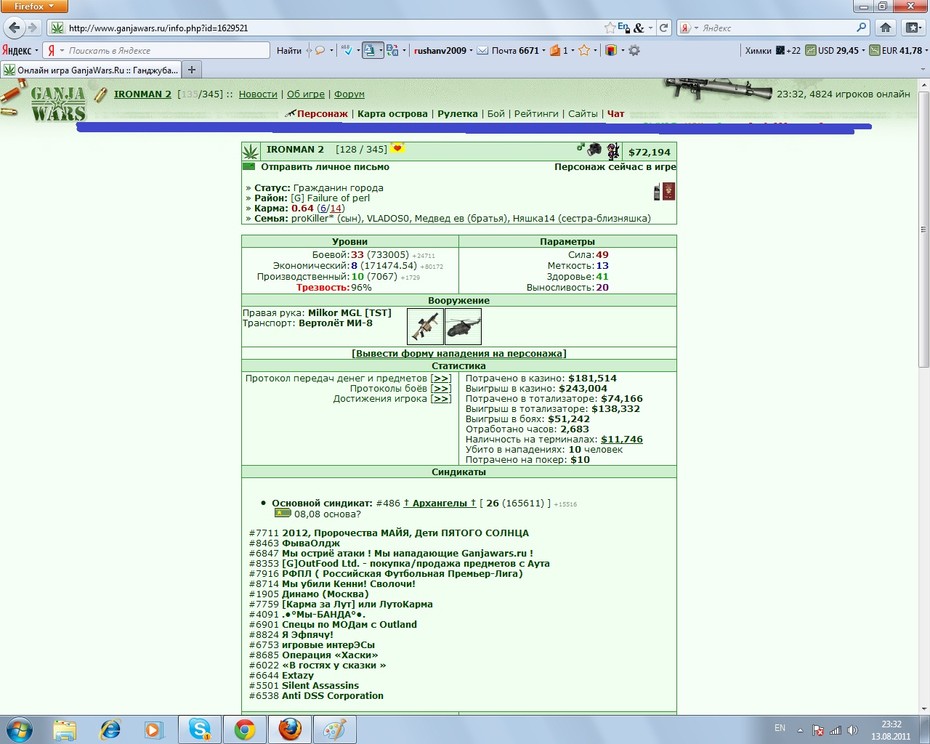The image size is (930, 744).
Task: Click the red passport icon
Action: pyautogui.click(x=669, y=192)
